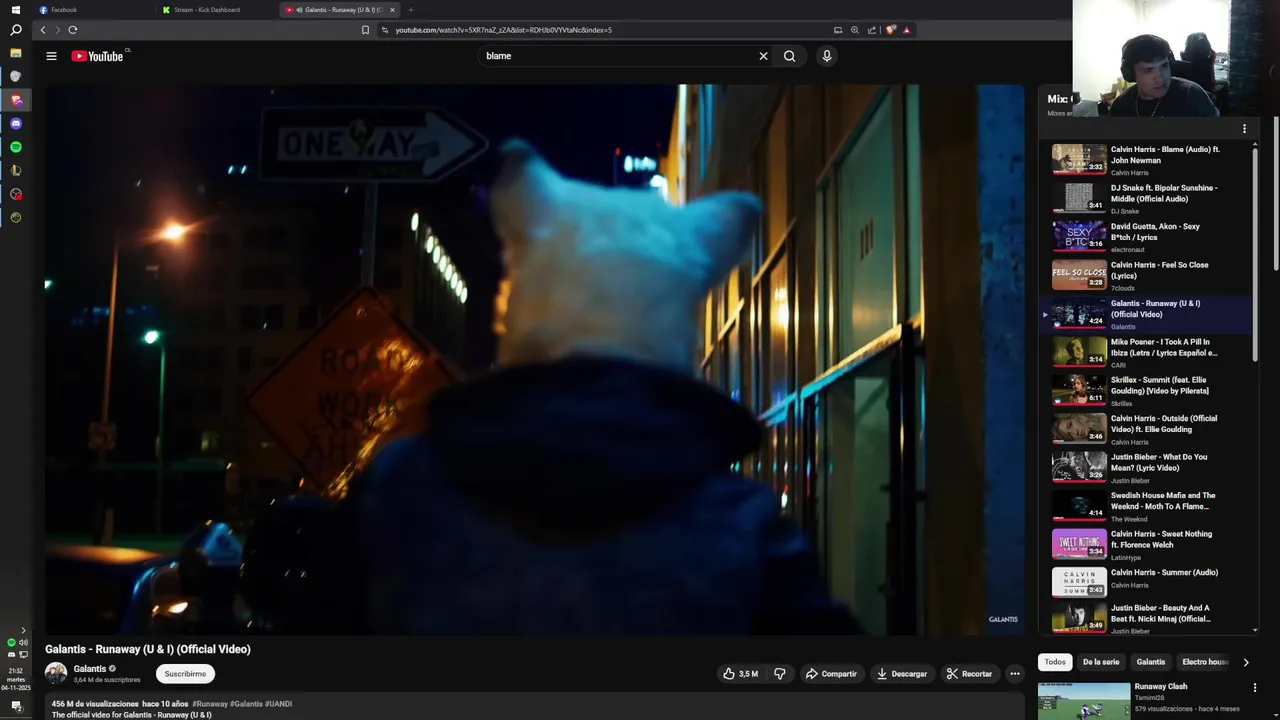This screenshot has height=720, width=1280.
Task: Click the picture-in-picture icon in the address bar
Action: point(838,30)
